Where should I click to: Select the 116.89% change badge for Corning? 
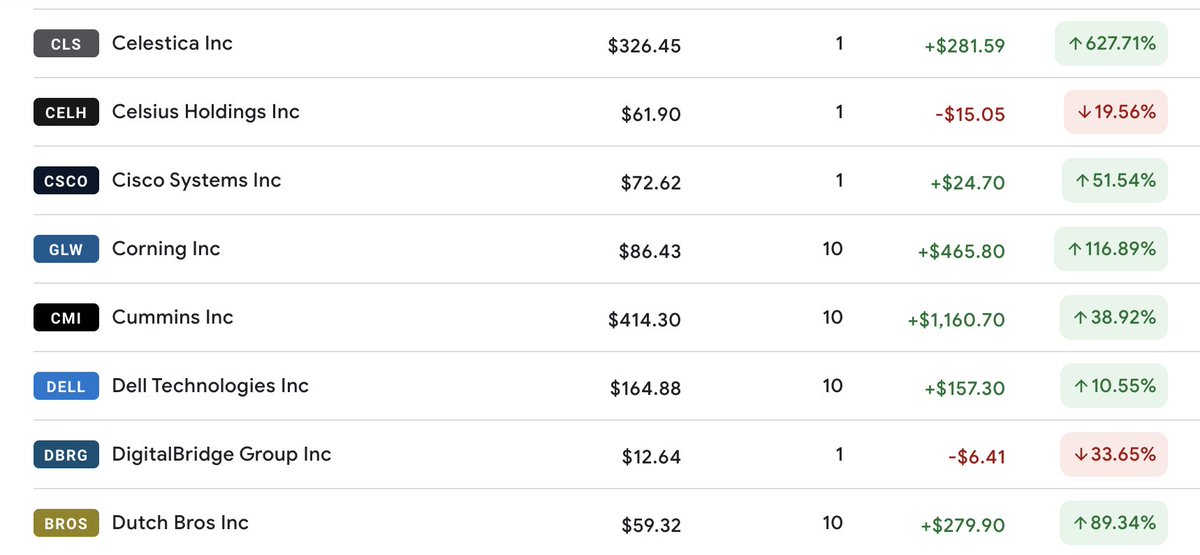tap(1111, 249)
